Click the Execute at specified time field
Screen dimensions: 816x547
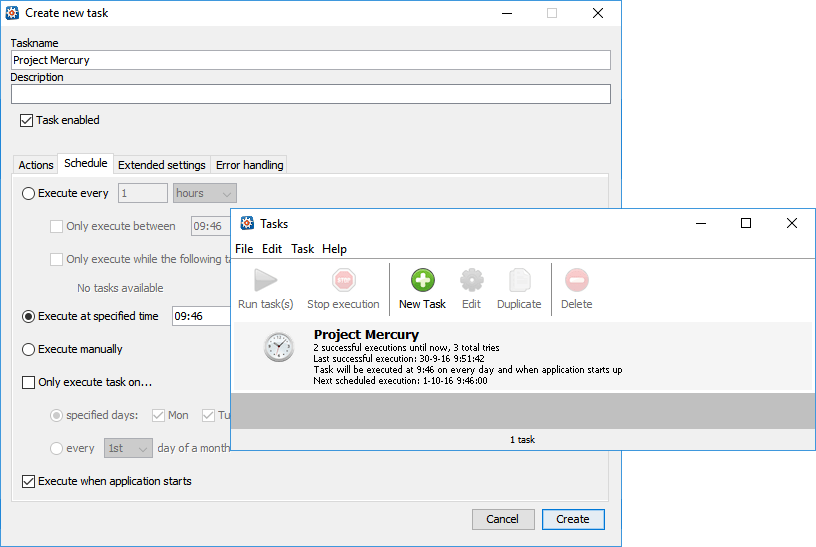point(202,316)
